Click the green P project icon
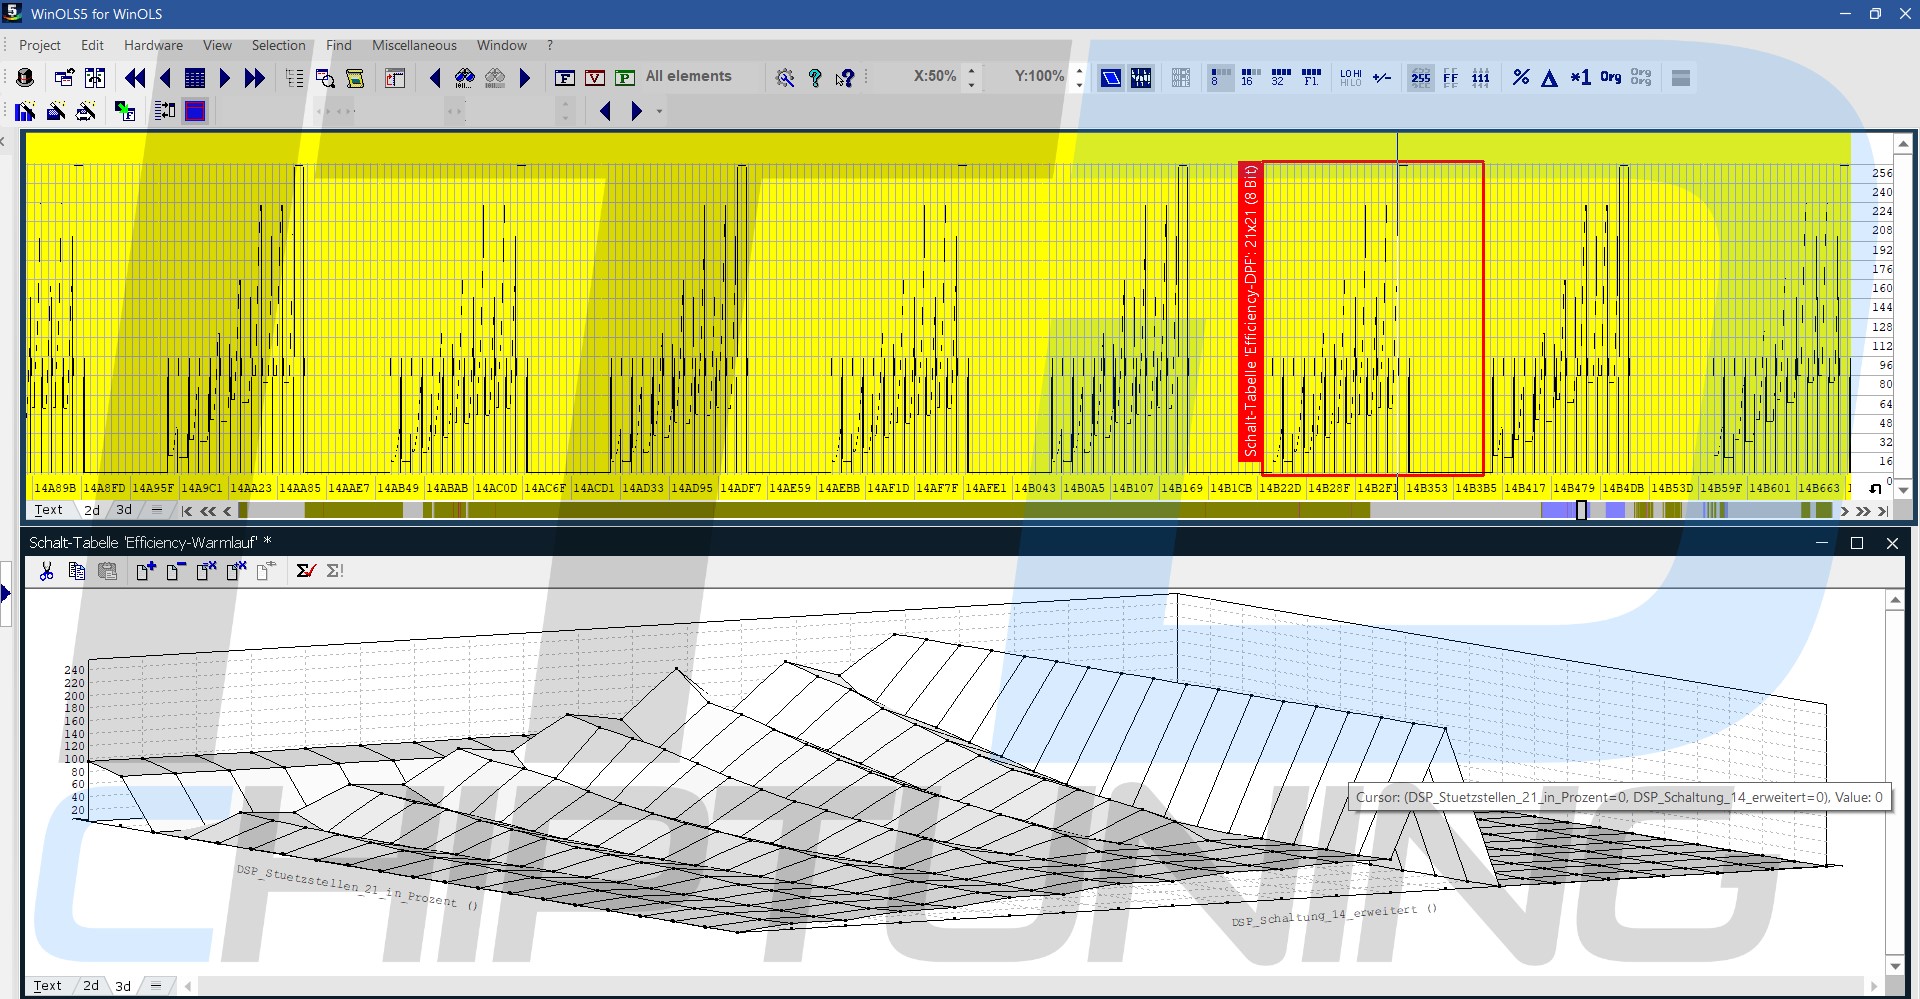 (x=625, y=77)
